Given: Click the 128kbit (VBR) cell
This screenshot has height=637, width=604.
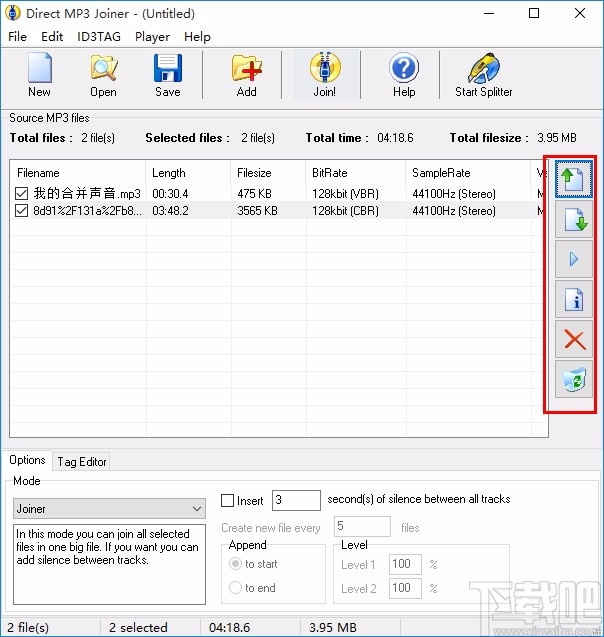Looking at the screenshot, I should (x=345, y=194).
